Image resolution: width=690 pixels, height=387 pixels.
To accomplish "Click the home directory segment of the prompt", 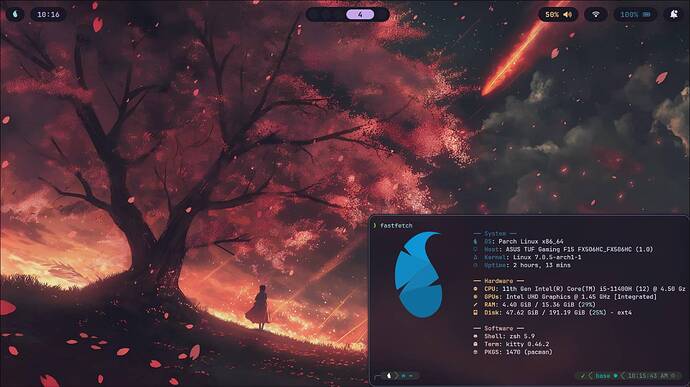I will point(407,376).
